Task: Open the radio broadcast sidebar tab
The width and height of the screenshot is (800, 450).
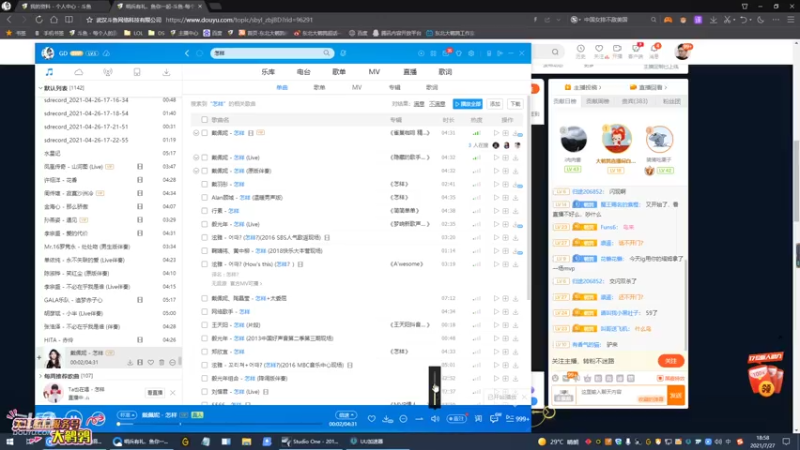Action: [x=108, y=72]
